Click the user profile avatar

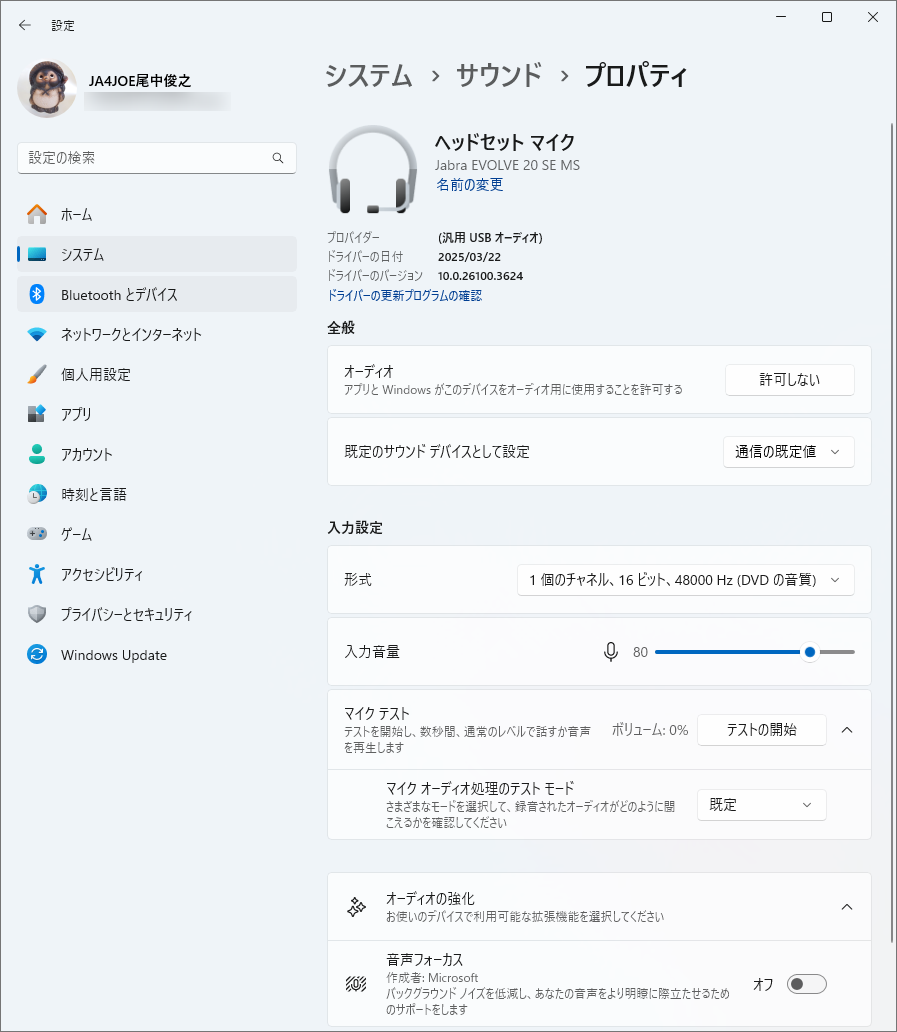(47, 88)
